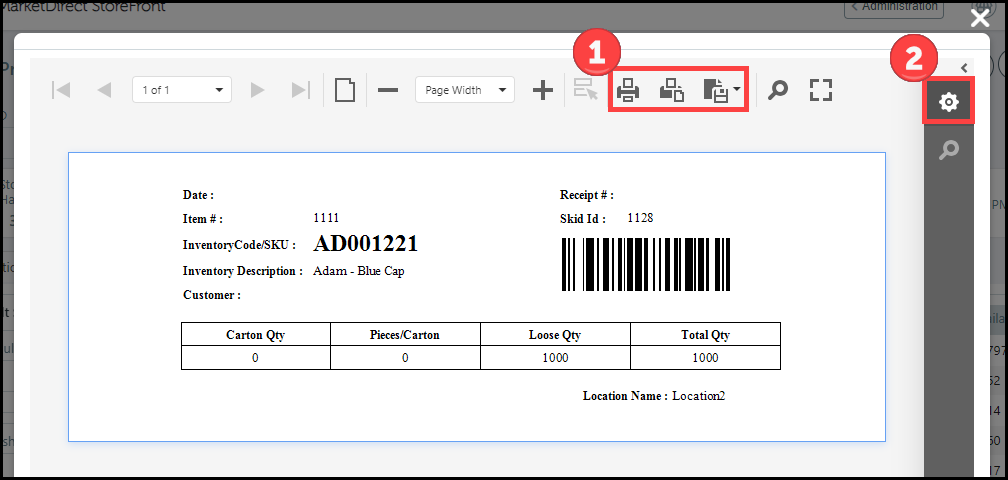Print the current page only
This screenshot has width=1008, height=480.
(x=672, y=91)
